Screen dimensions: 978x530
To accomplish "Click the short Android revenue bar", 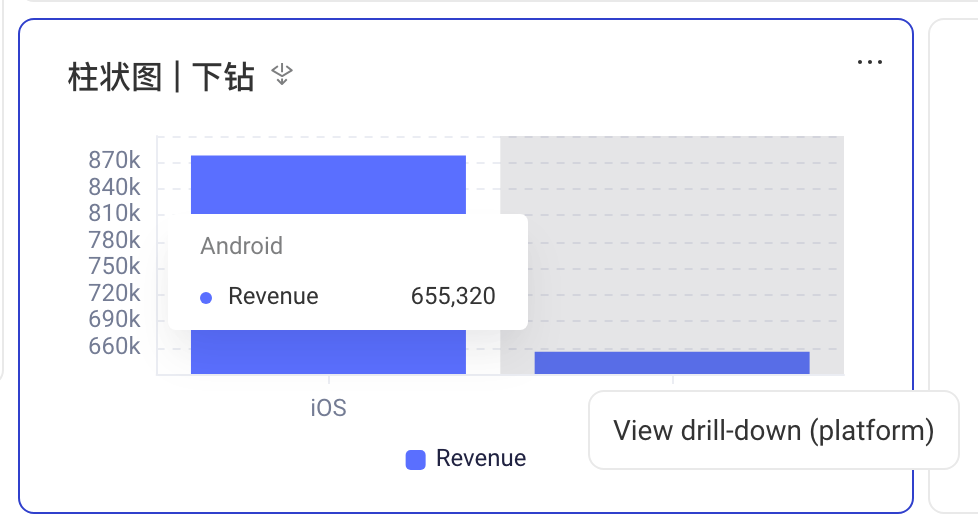I will 672,363.
